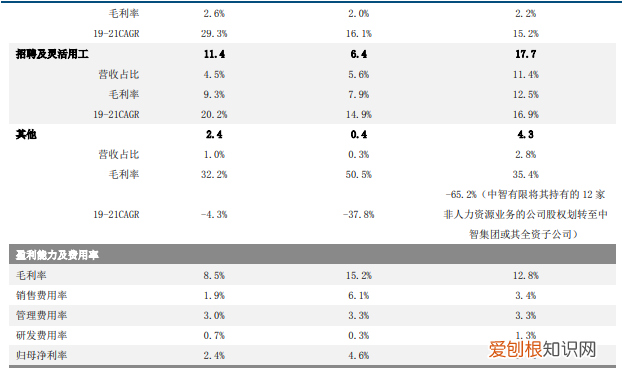Click the 50.5% gross margin value
Viewport: 622px width, 368px height.
[x=359, y=174]
